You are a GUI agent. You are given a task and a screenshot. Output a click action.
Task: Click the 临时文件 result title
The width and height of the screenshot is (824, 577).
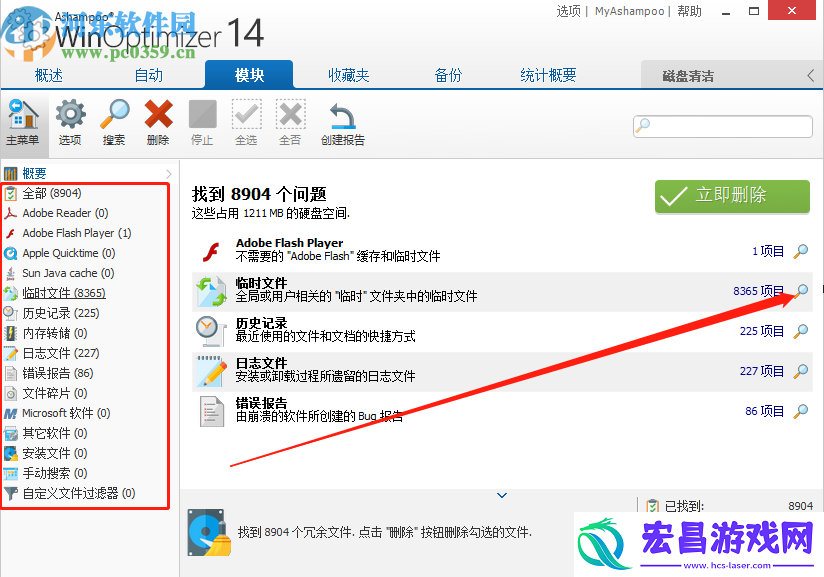pos(261,283)
